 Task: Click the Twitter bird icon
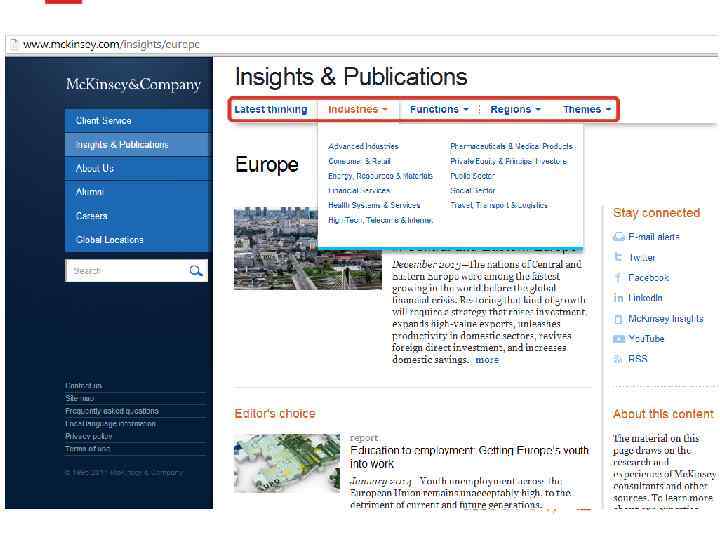619,257
